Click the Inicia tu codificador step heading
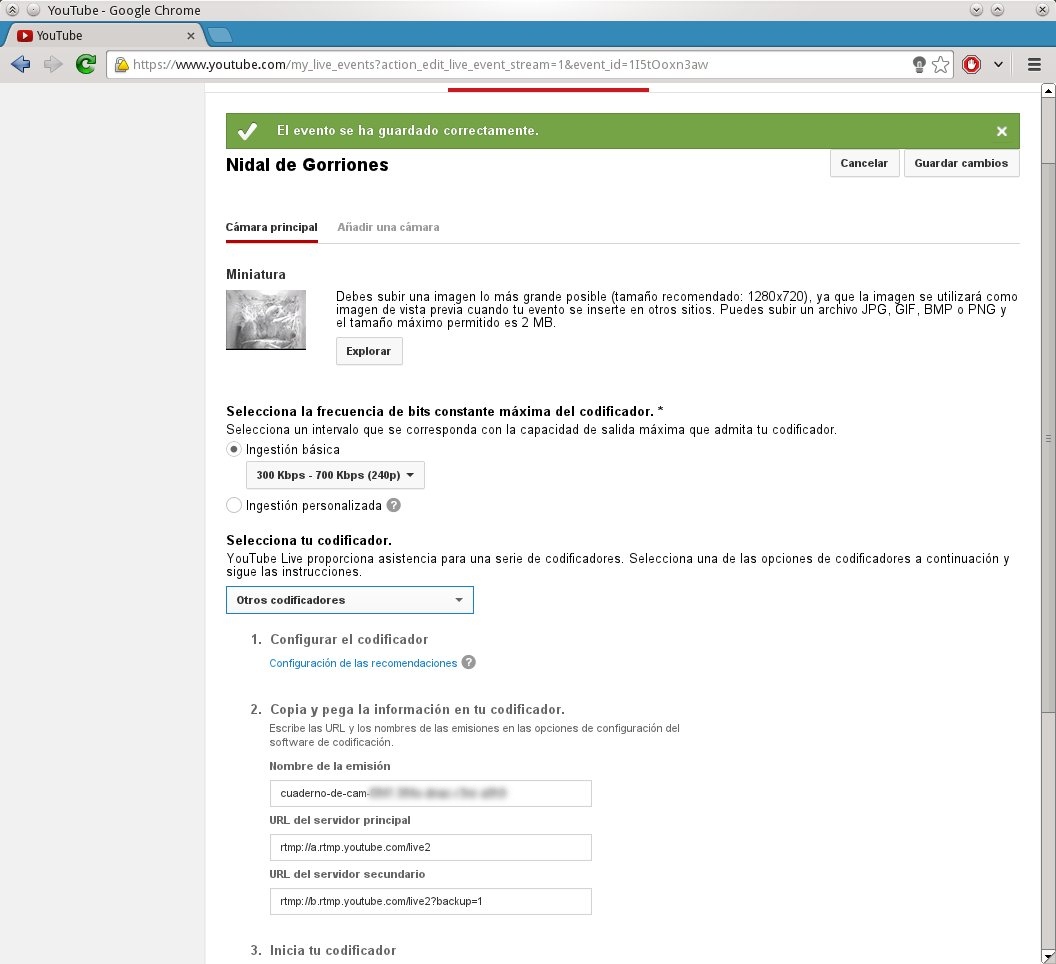This screenshot has width=1056, height=964. tap(333, 950)
